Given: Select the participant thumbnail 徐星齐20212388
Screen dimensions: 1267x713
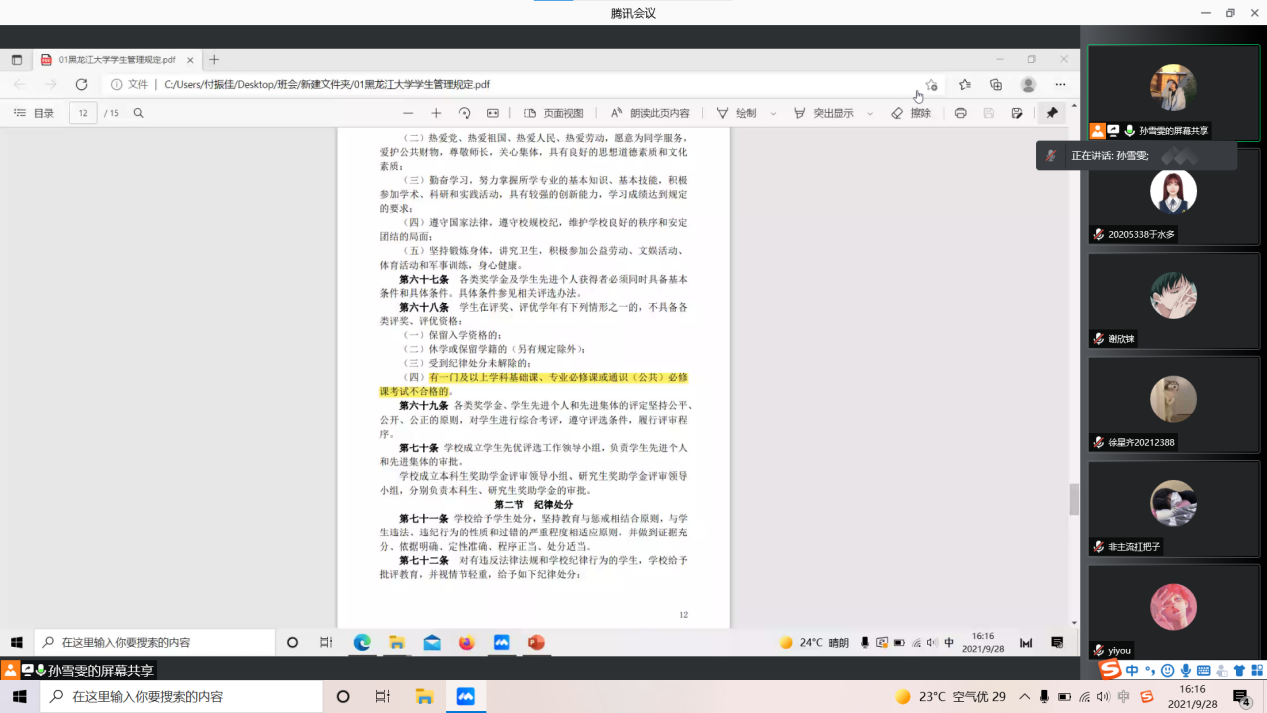Looking at the screenshot, I should [x=1174, y=405].
